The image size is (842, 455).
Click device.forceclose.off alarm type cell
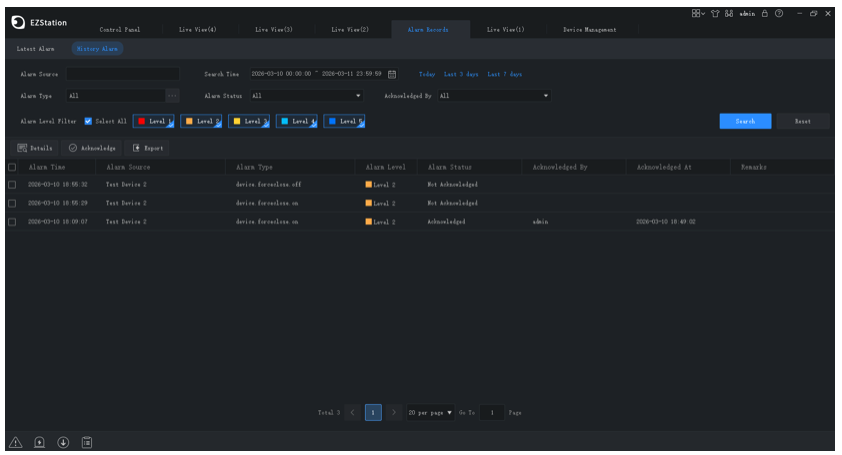pyautogui.click(x=268, y=185)
